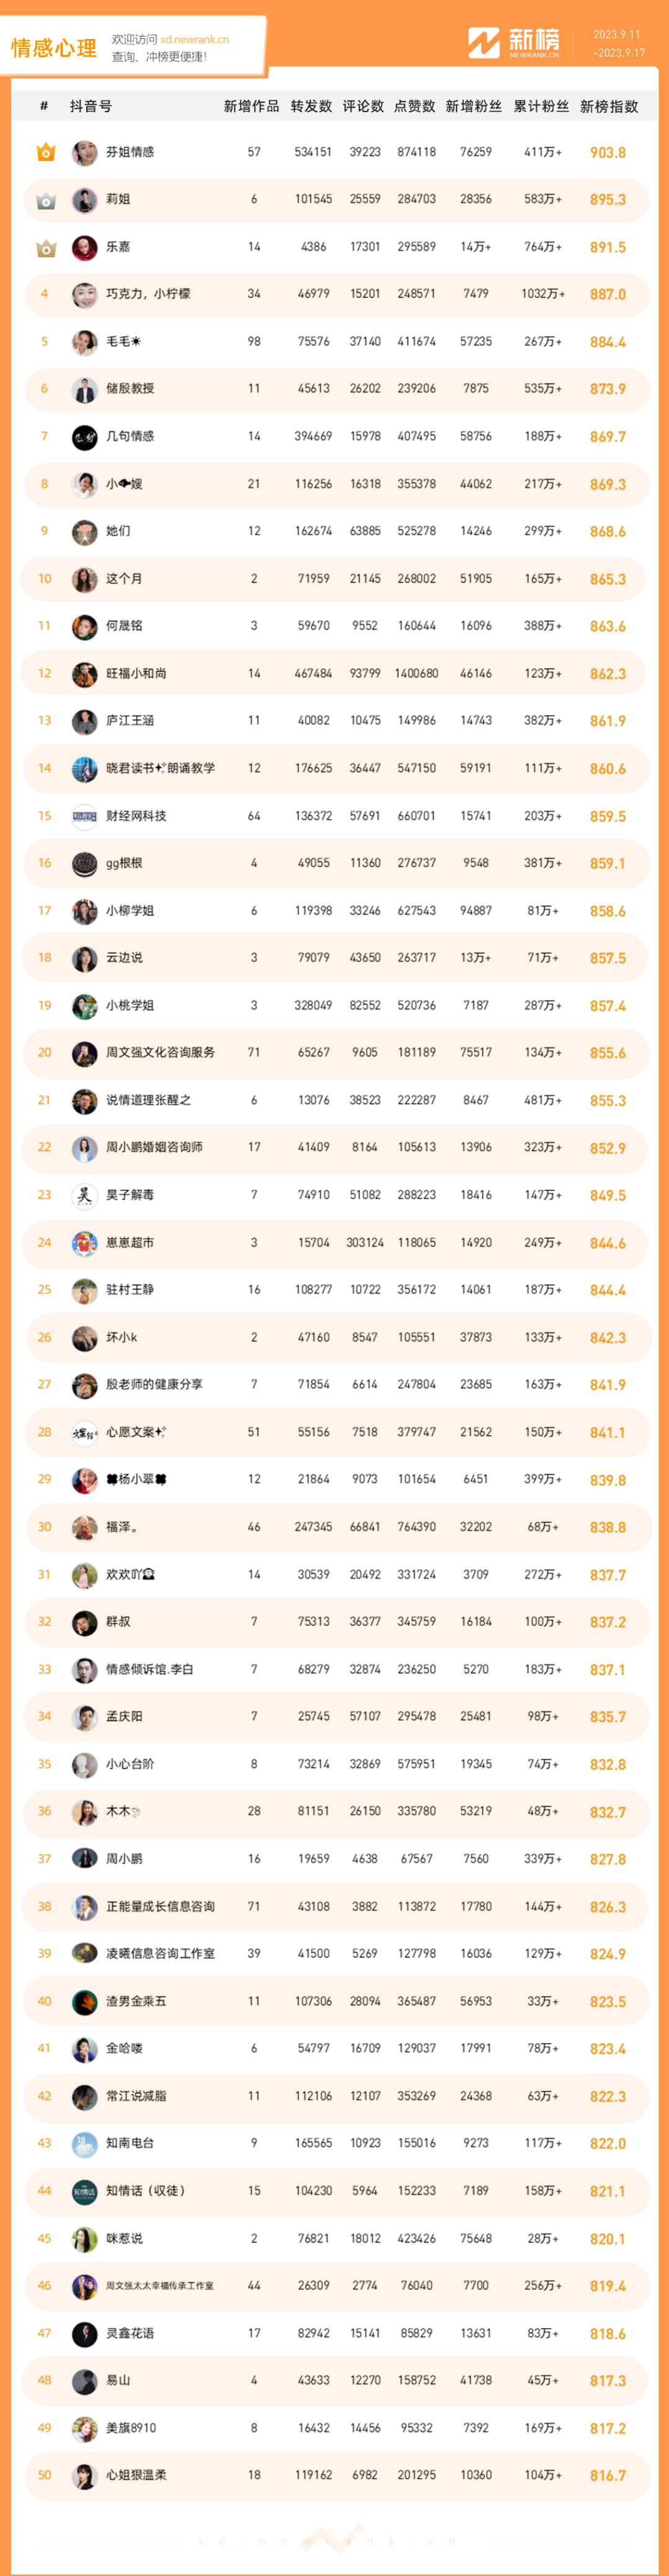Screen dimensions: 669x2576
Task: Open the xd.newrank.cn link
Action: [x=194, y=40]
